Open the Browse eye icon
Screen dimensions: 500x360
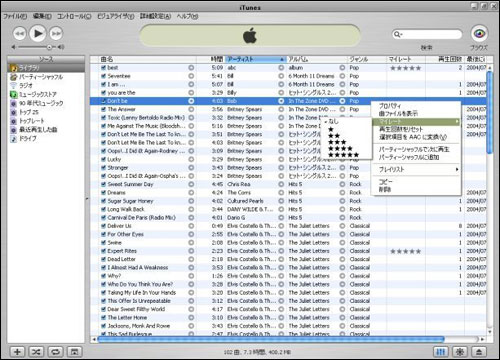coord(479,33)
